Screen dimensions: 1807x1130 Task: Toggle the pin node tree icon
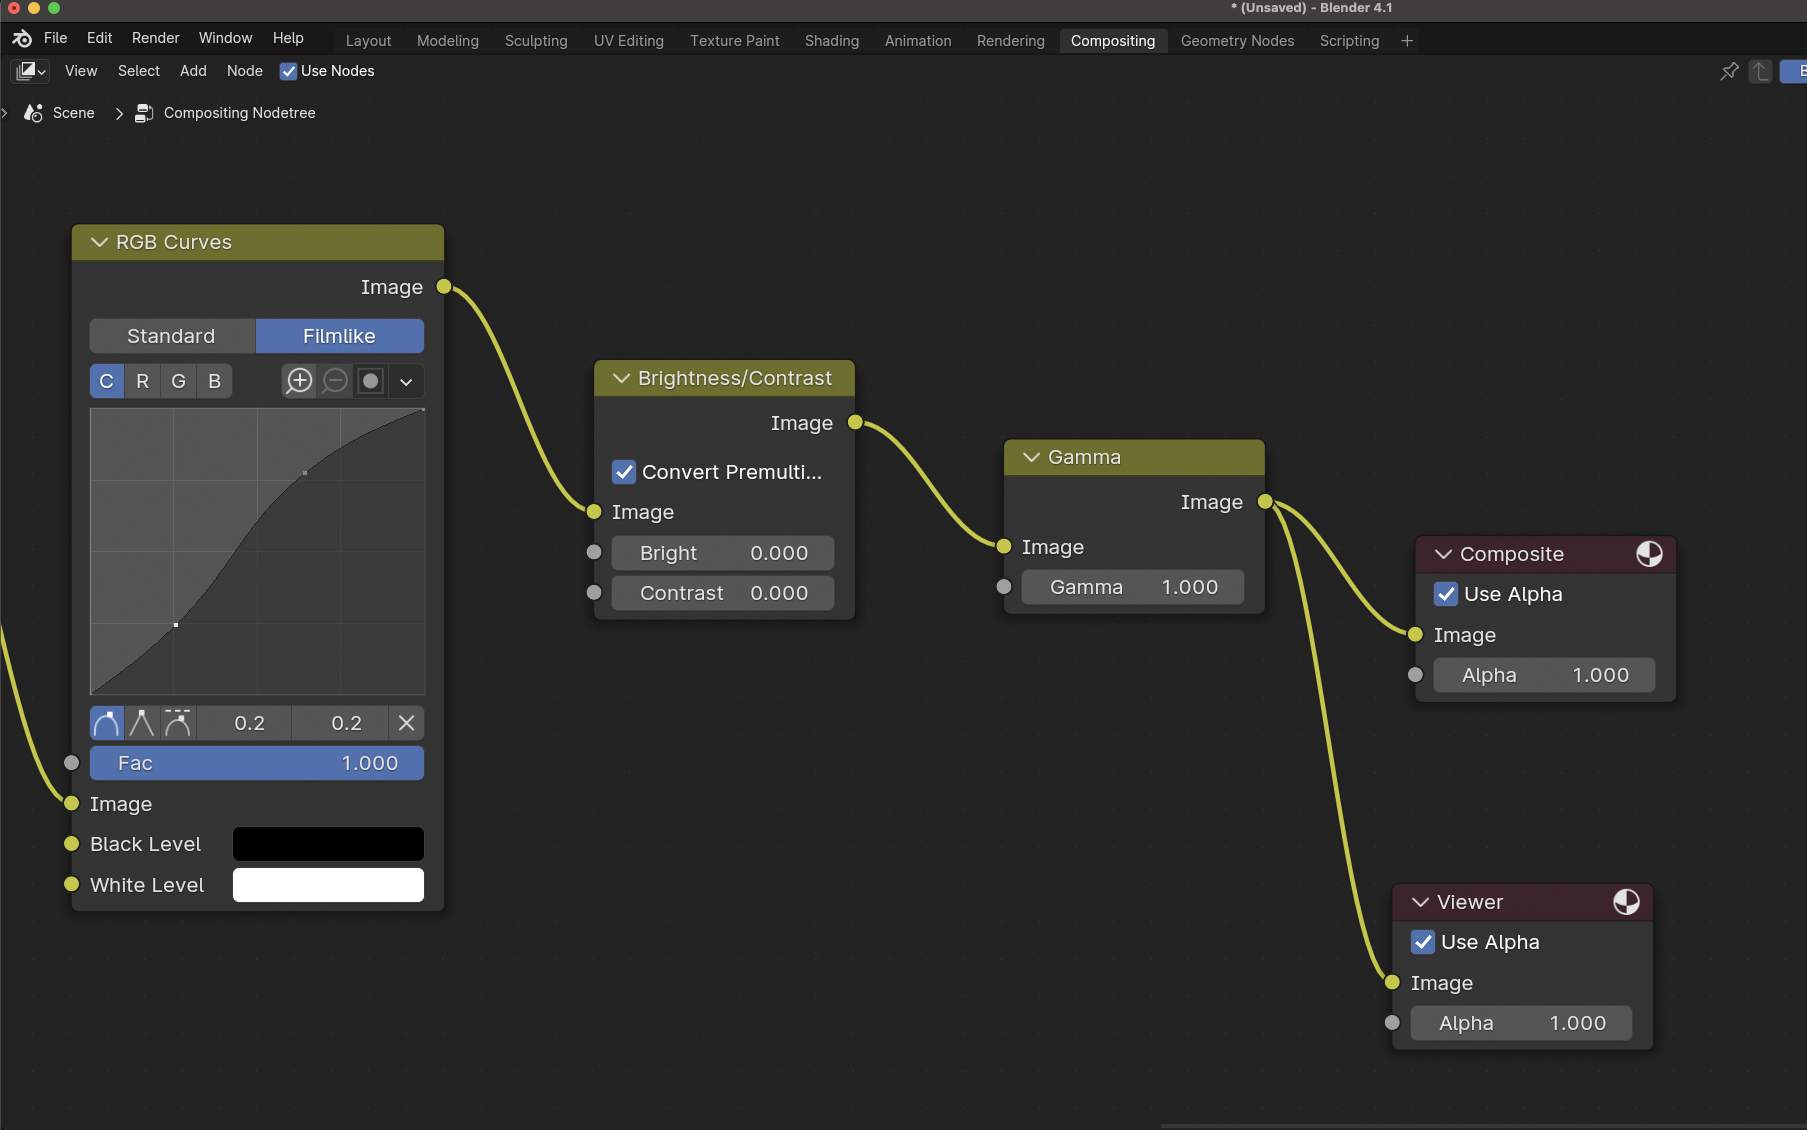(1729, 71)
